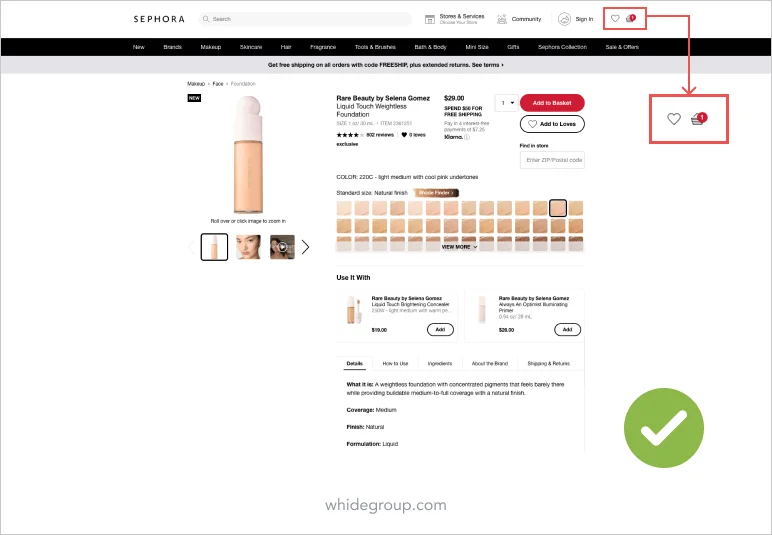Select the model face image thumbnail
The image size is (772, 535).
point(249,247)
